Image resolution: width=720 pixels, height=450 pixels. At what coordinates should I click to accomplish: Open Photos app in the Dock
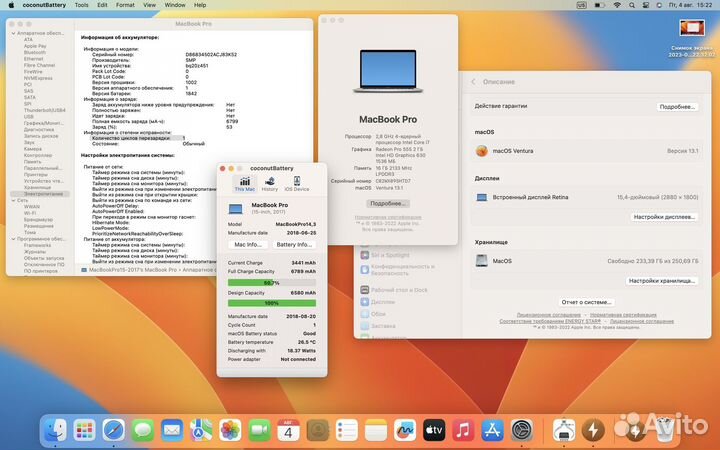pos(230,430)
